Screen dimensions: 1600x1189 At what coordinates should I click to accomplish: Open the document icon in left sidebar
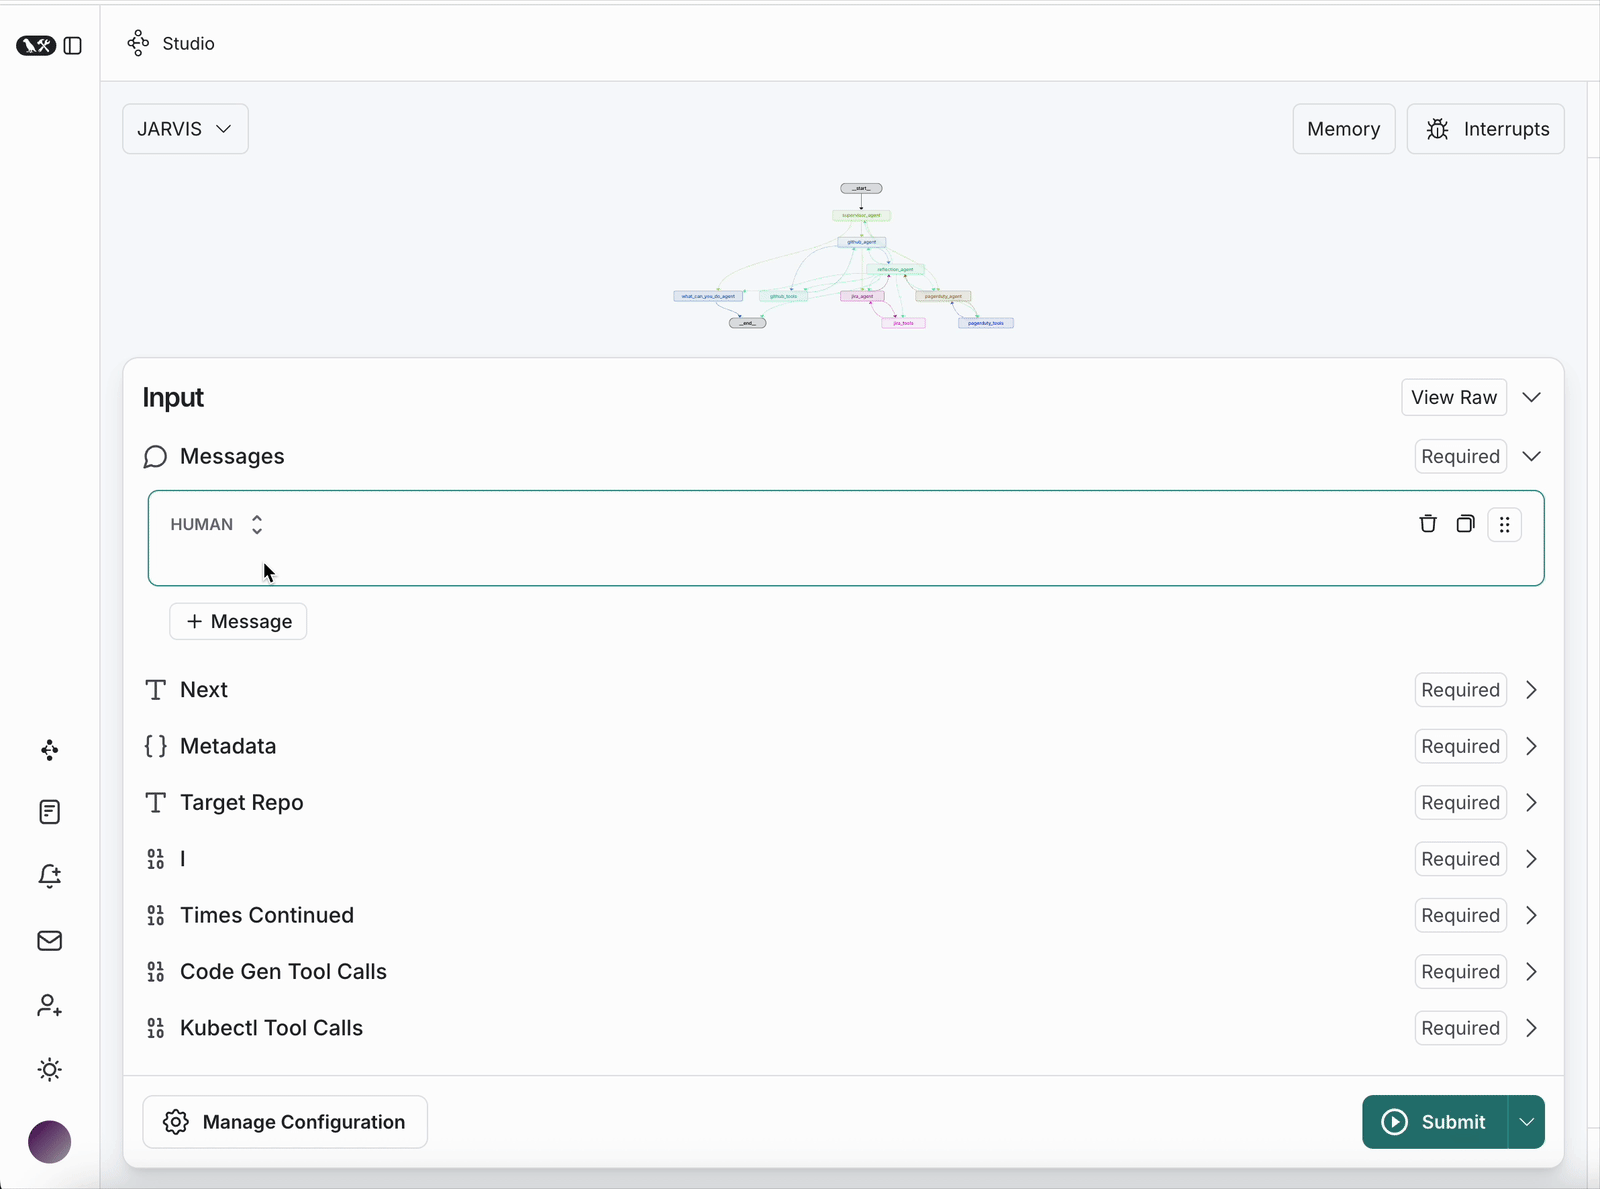[x=50, y=812]
